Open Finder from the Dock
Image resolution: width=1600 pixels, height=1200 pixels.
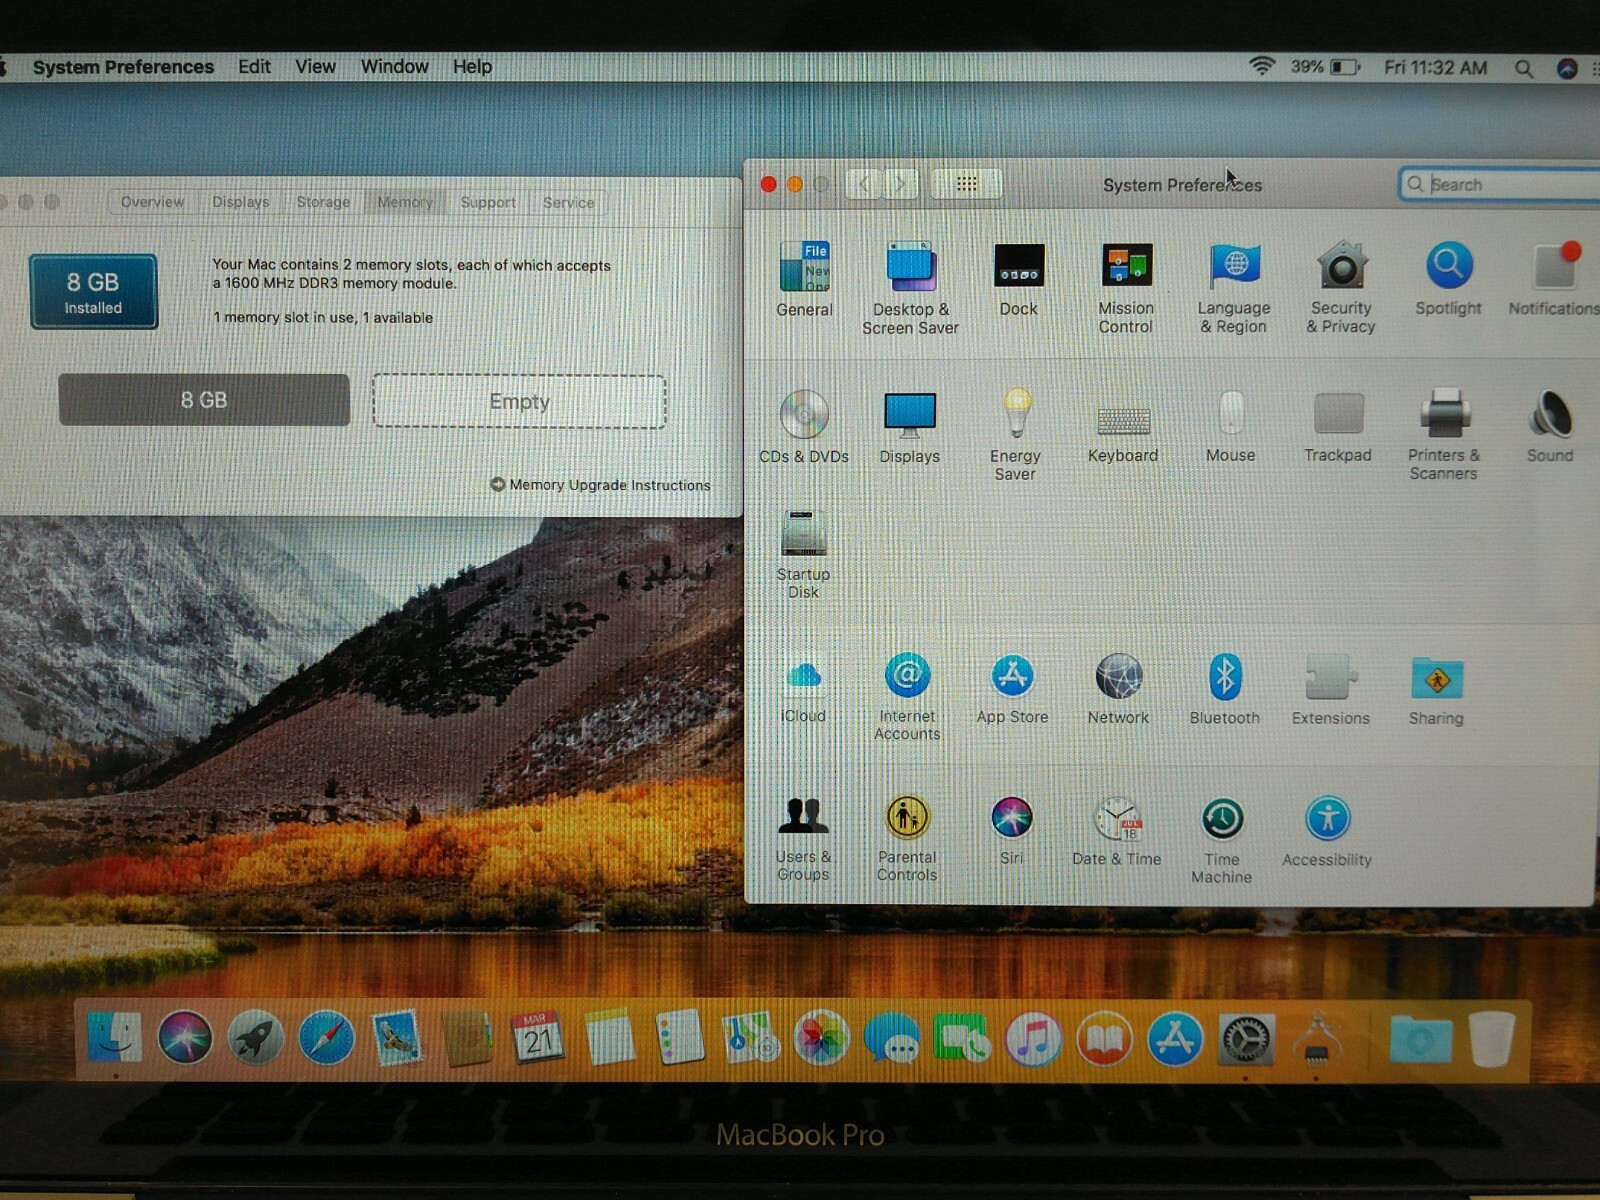click(x=114, y=1037)
